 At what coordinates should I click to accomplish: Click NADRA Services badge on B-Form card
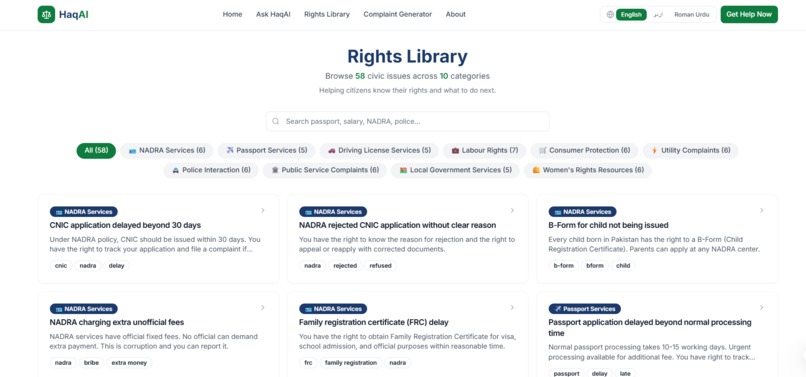coord(582,211)
